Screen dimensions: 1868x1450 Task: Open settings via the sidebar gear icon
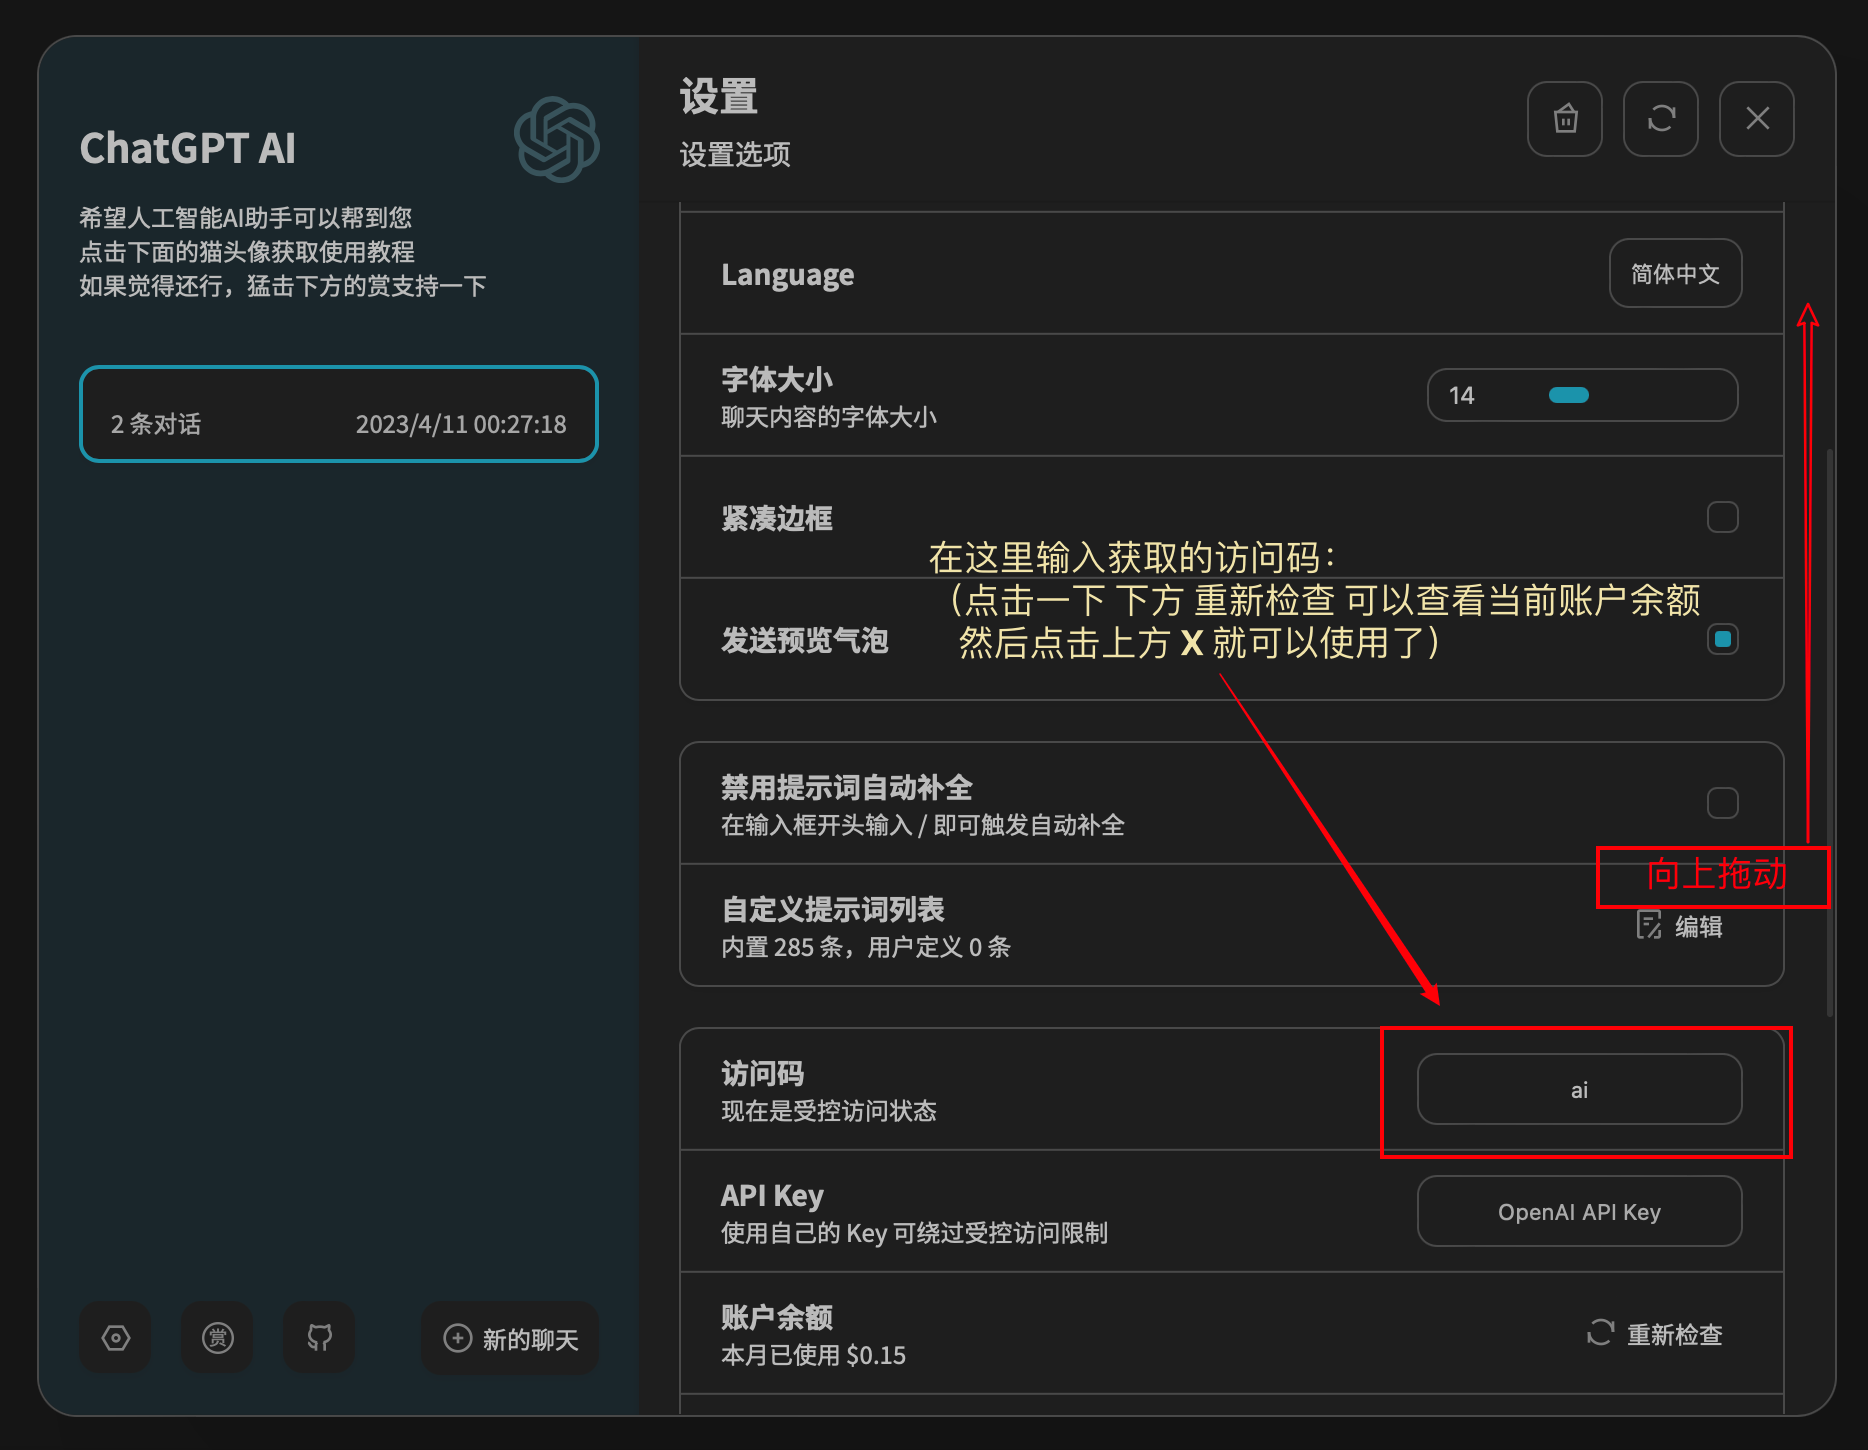coord(116,1338)
